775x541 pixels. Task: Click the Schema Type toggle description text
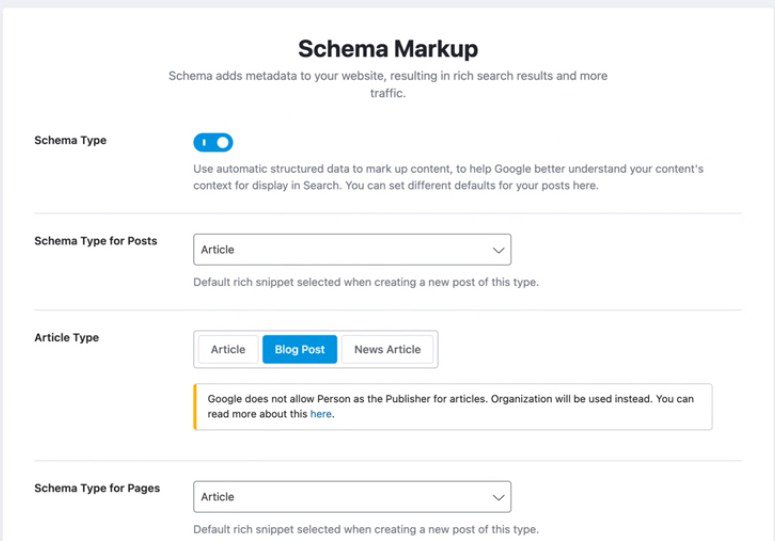(448, 177)
